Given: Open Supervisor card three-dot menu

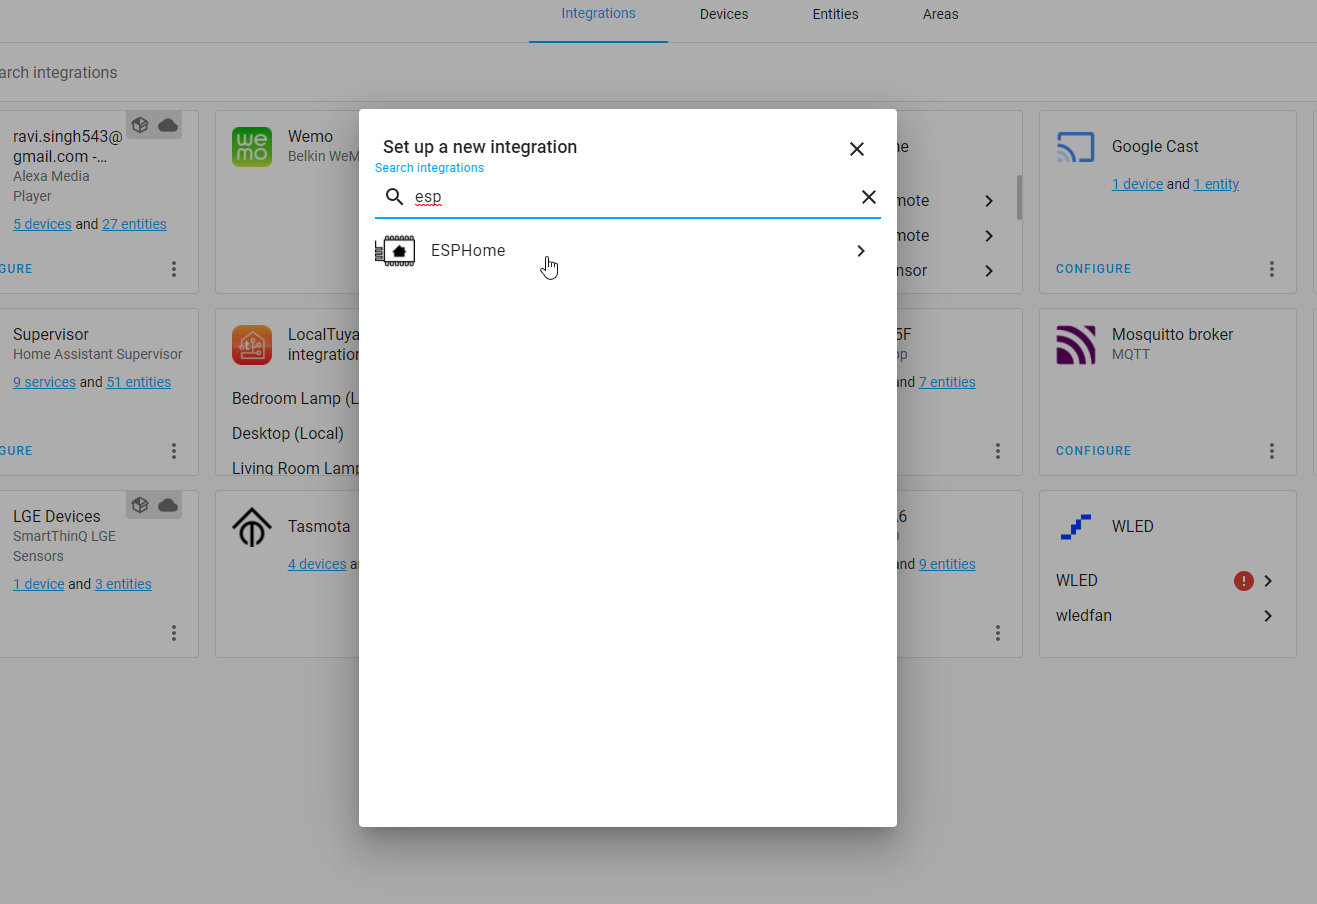Looking at the screenshot, I should coord(174,451).
